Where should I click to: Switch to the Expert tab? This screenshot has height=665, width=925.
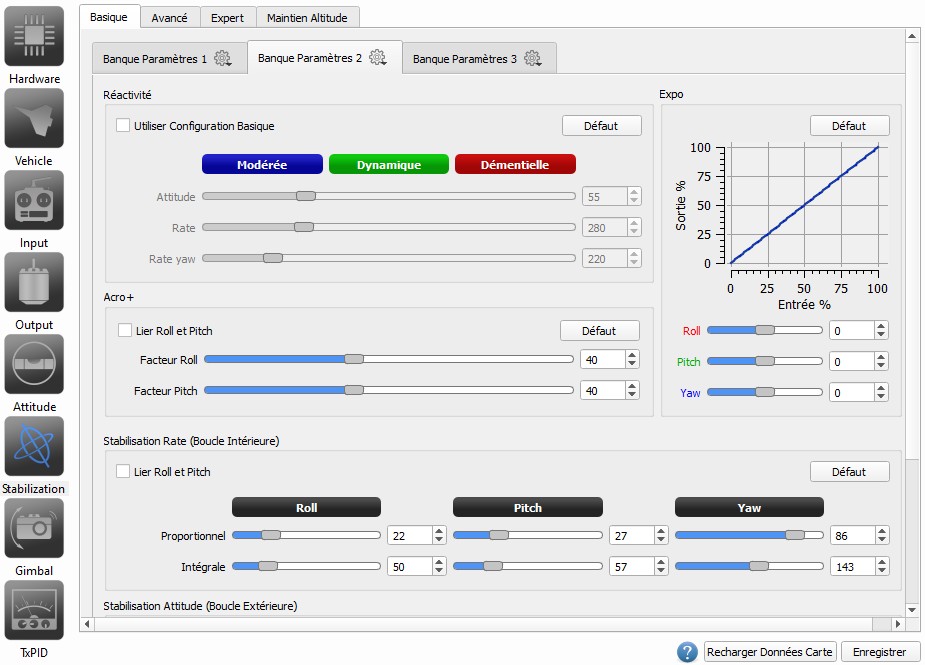[x=227, y=18]
